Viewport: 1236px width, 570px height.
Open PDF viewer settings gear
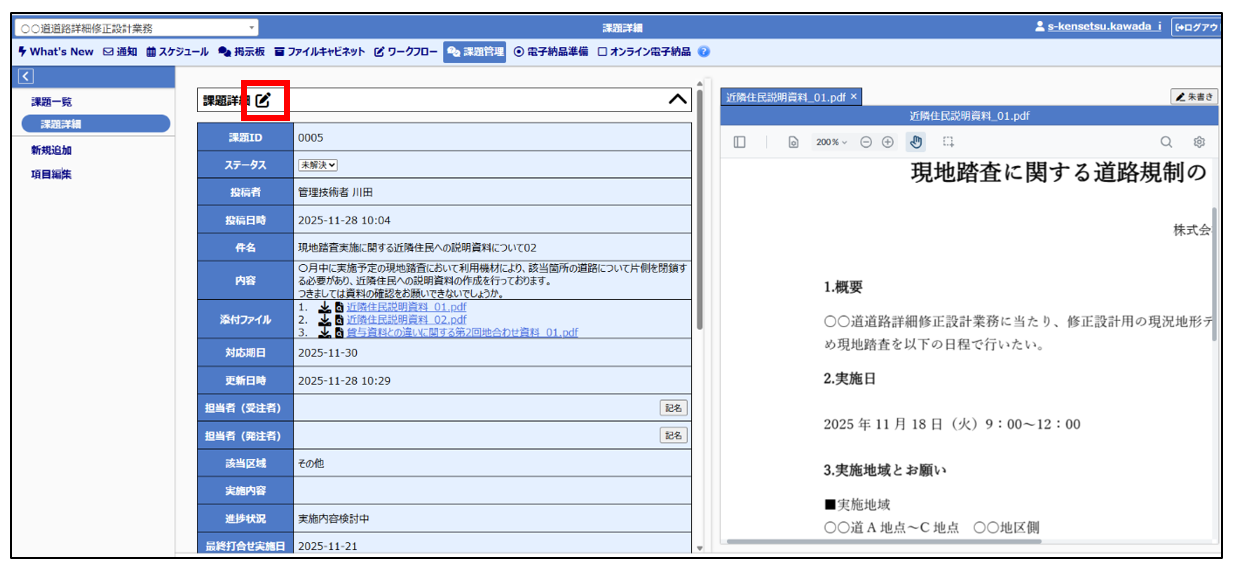coord(1199,142)
